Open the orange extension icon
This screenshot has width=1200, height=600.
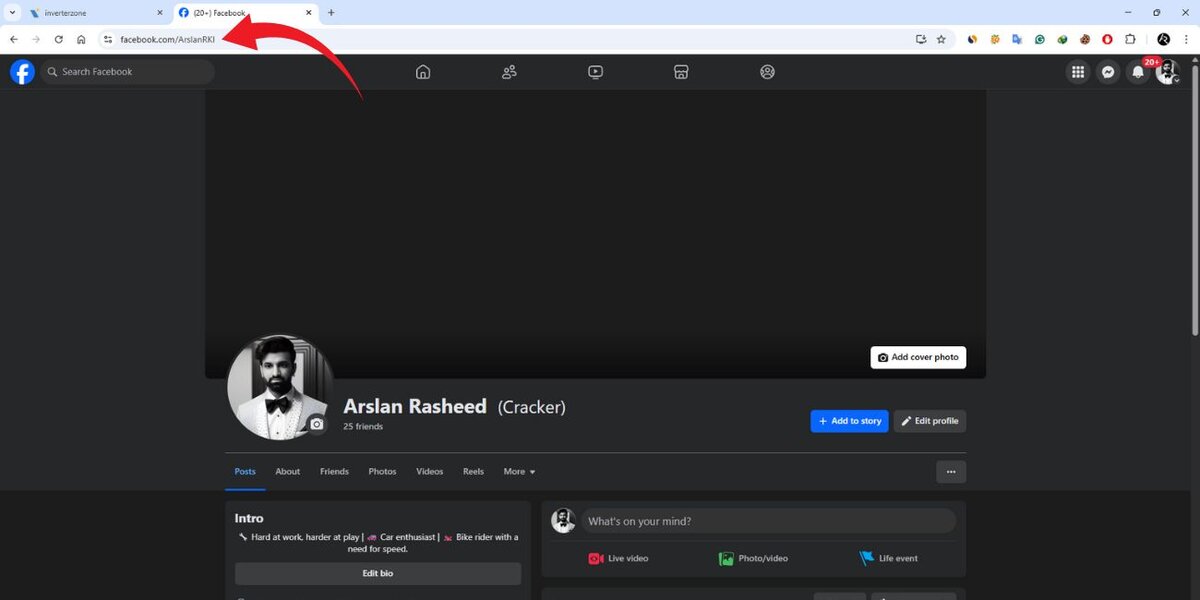(995, 40)
